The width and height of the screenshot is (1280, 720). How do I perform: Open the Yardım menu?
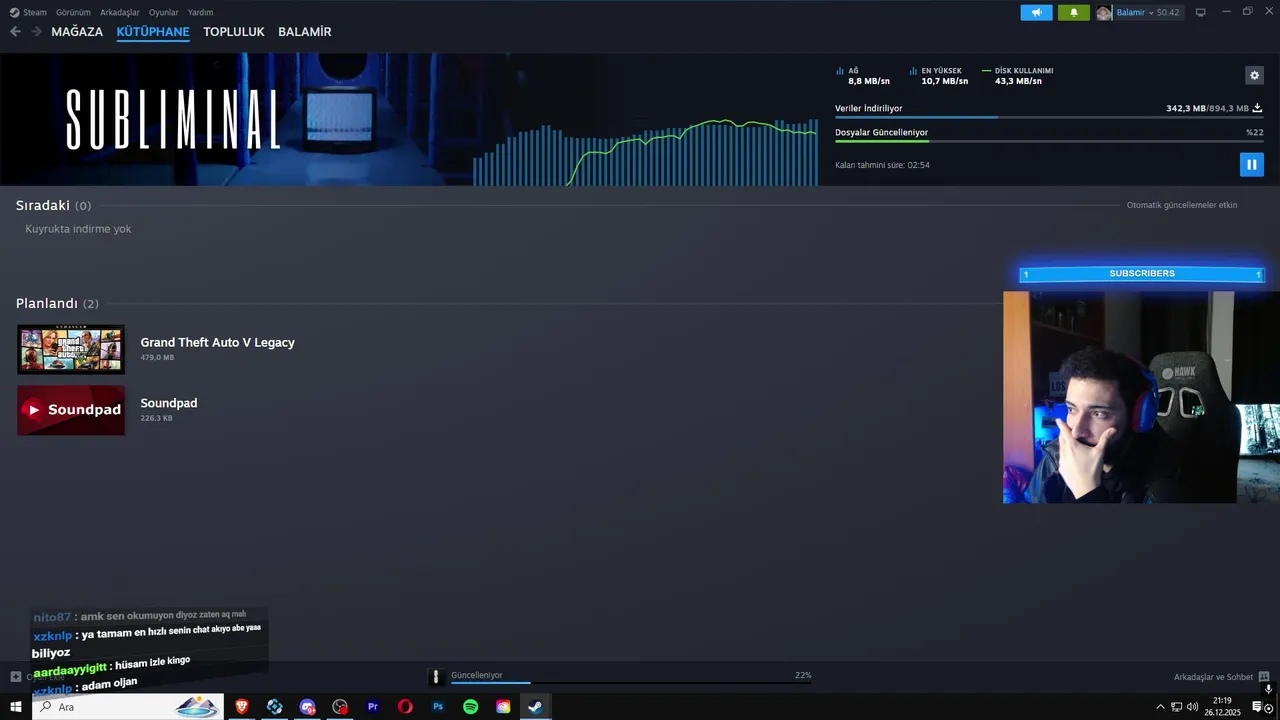pos(200,12)
